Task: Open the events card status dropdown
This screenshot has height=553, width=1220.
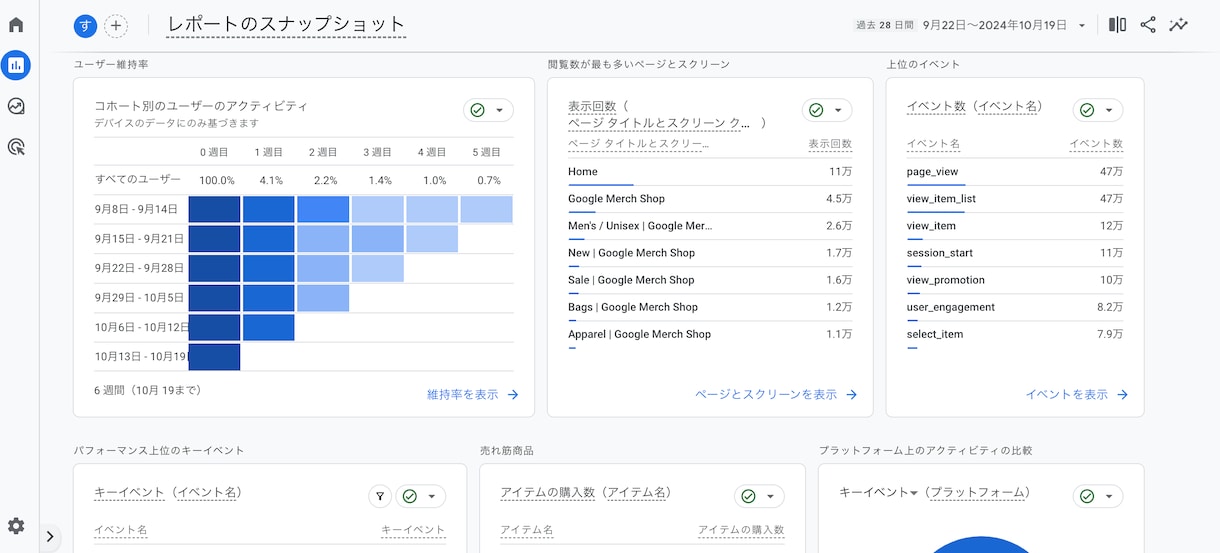Action: [1098, 110]
